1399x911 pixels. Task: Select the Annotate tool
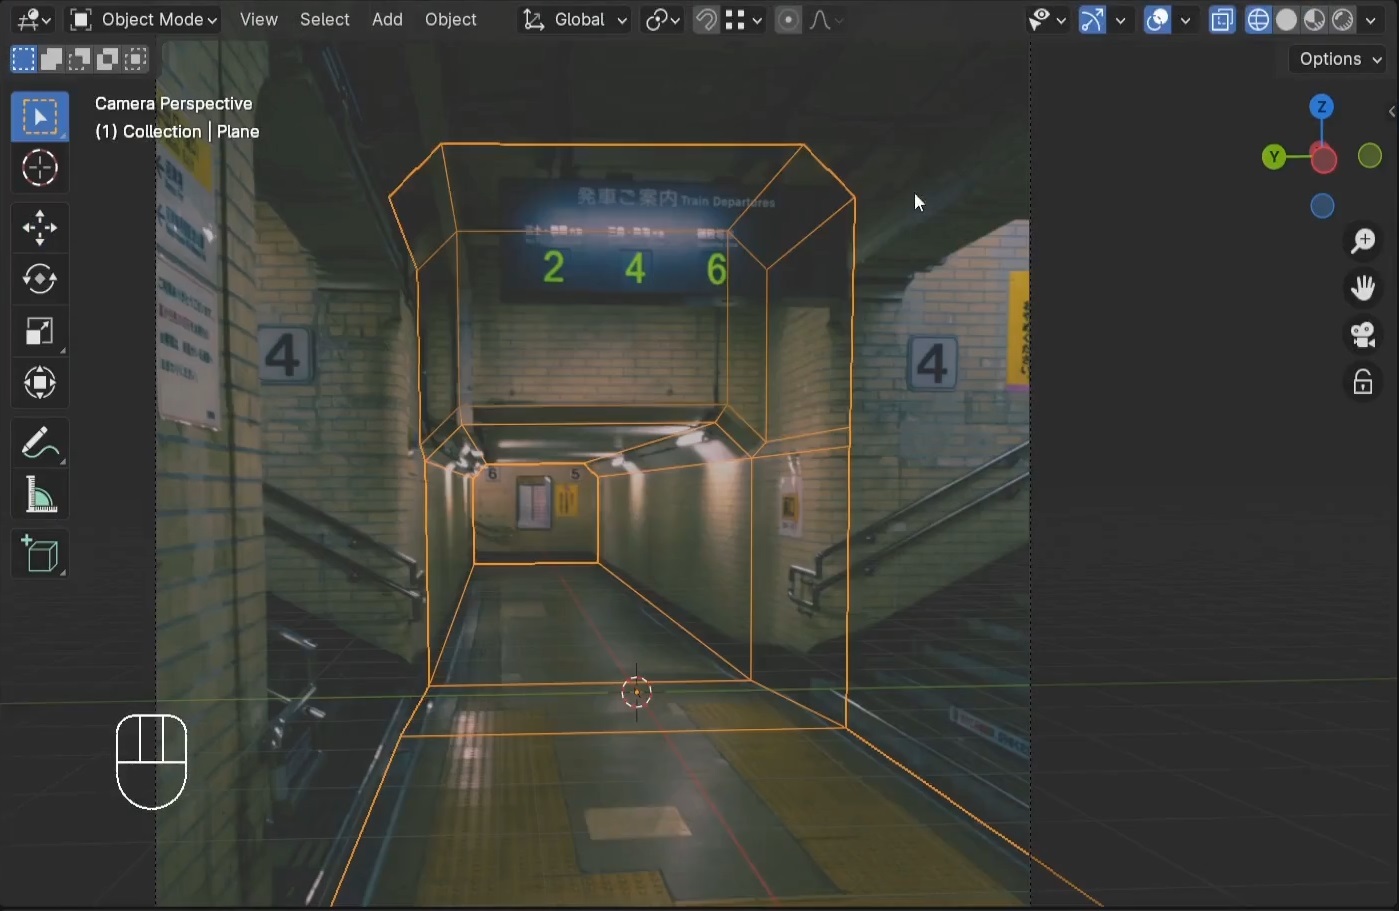pyautogui.click(x=40, y=442)
